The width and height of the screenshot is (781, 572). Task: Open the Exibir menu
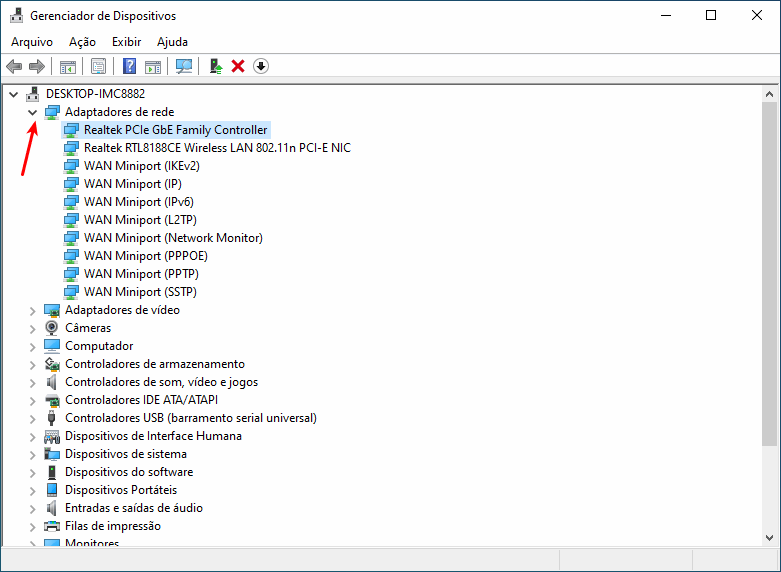tap(126, 42)
